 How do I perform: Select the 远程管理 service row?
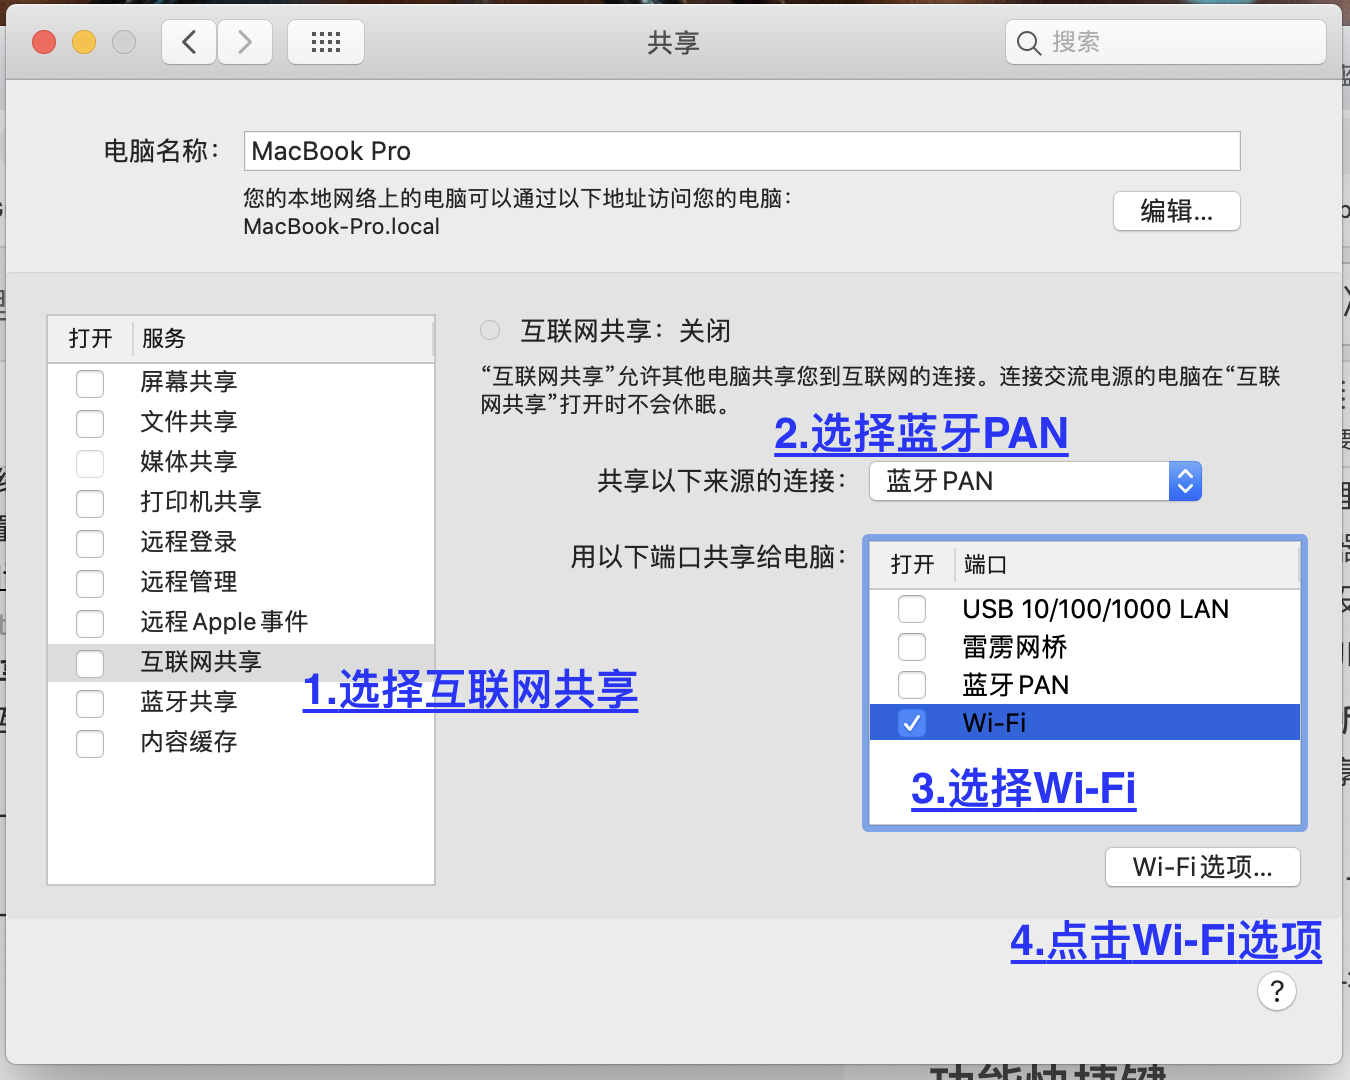pyautogui.click(x=241, y=582)
